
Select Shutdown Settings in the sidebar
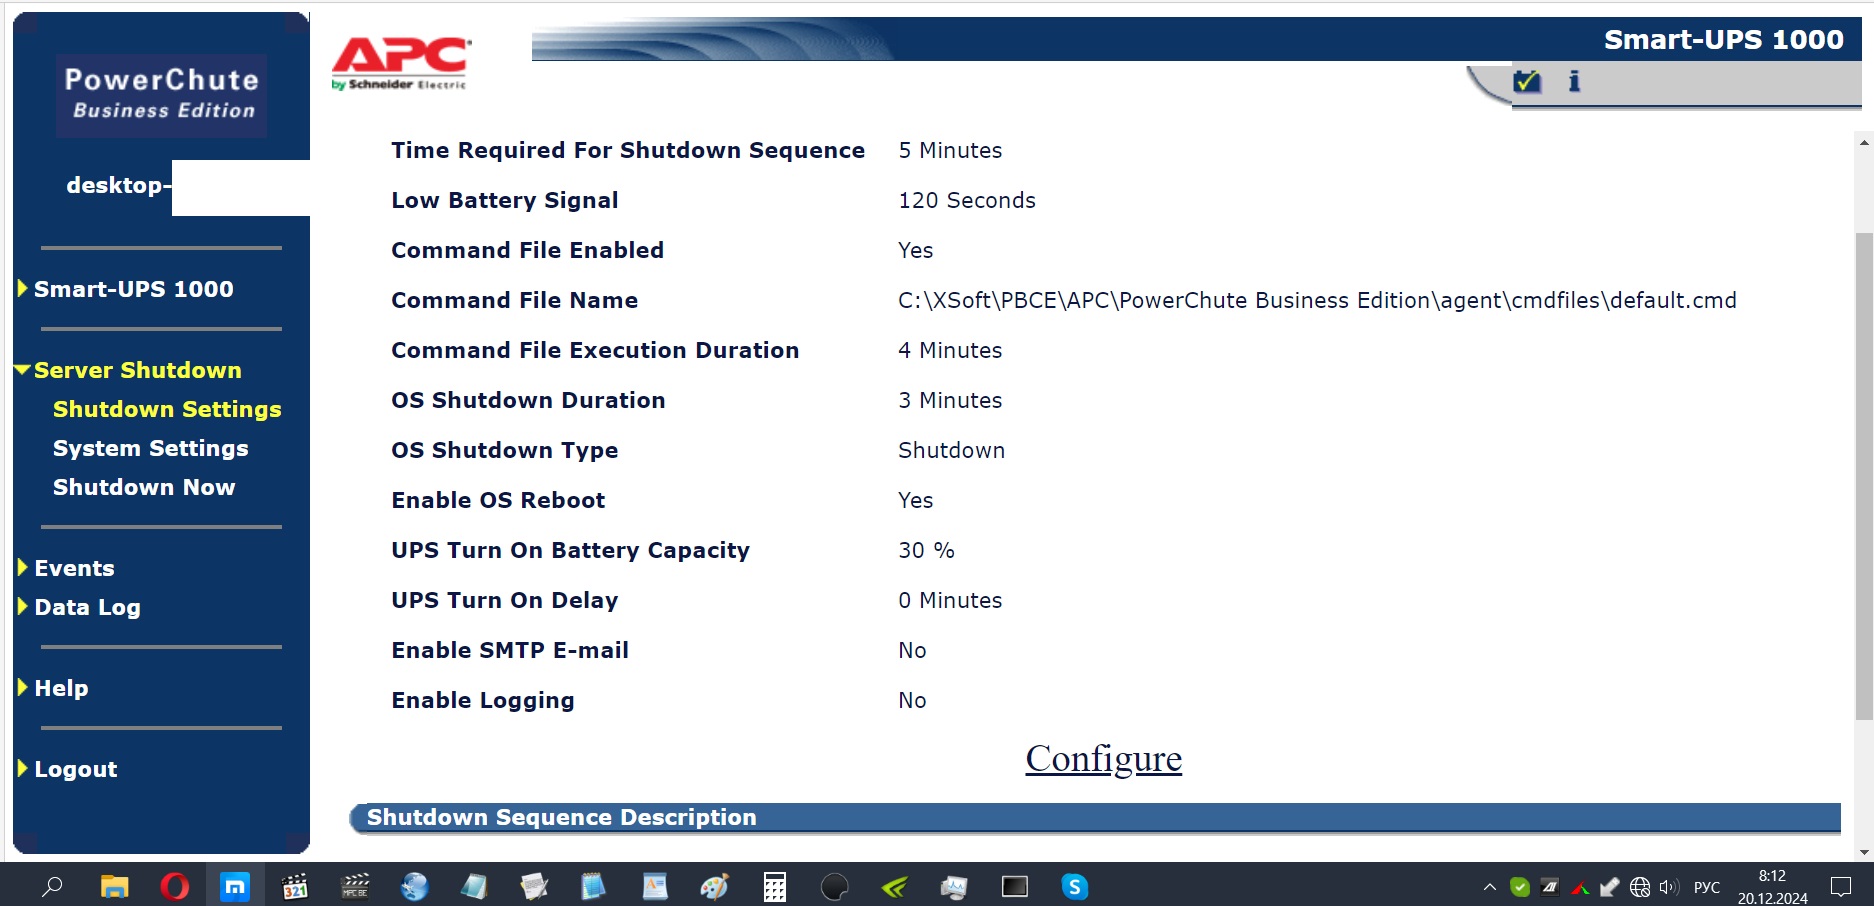tap(167, 409)
